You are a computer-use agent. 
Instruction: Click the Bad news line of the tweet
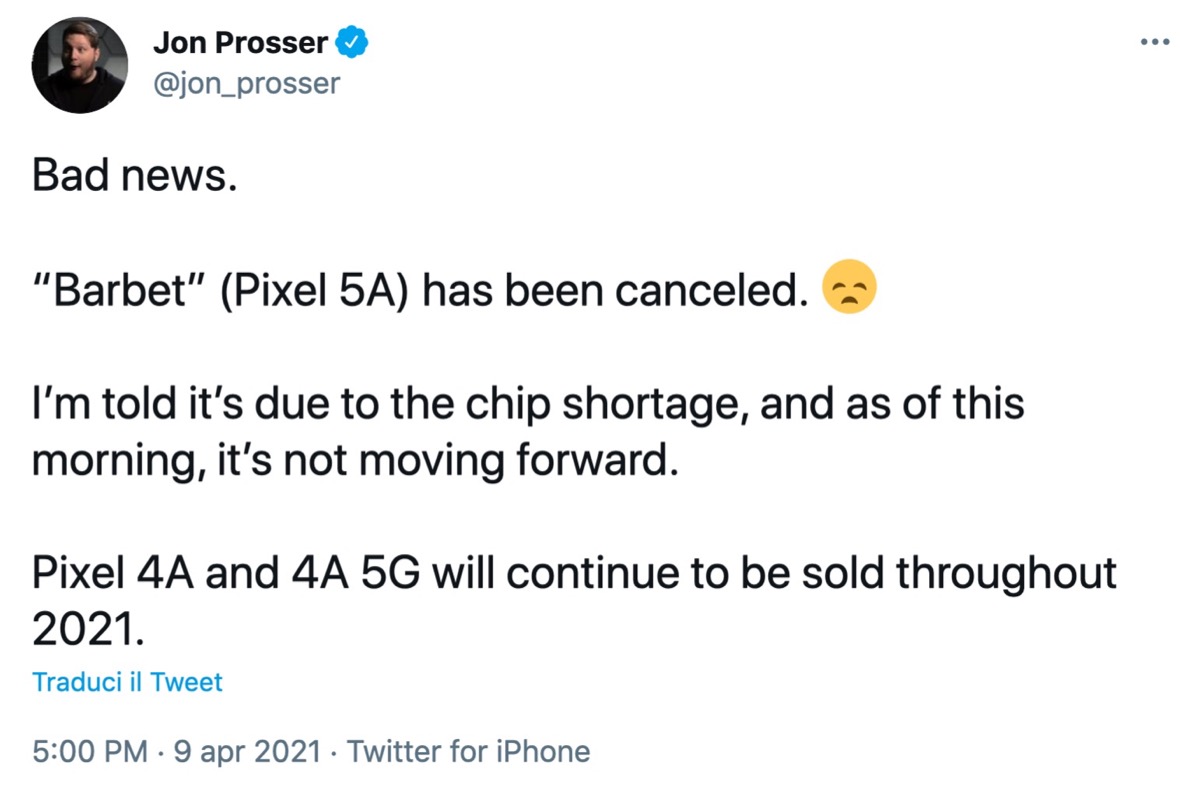[x=135, y=174]
